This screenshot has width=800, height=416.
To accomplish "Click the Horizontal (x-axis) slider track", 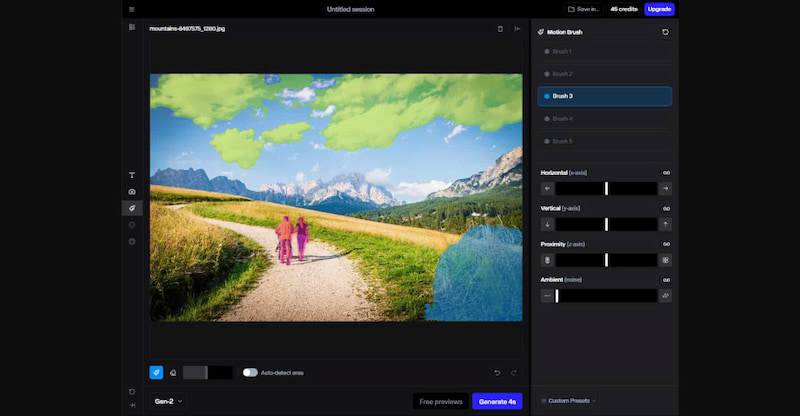I will pos(606,188).
